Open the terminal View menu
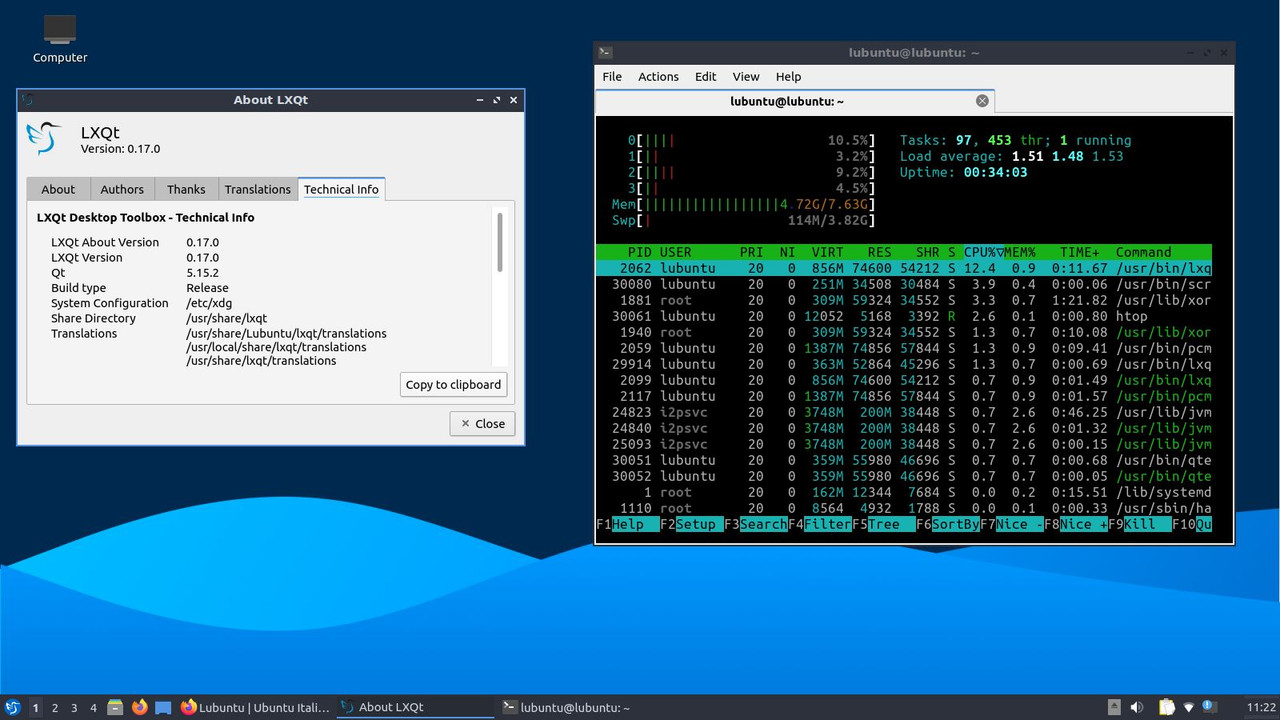This screenshot has width=1280, height=720. [x=746, y=77]
